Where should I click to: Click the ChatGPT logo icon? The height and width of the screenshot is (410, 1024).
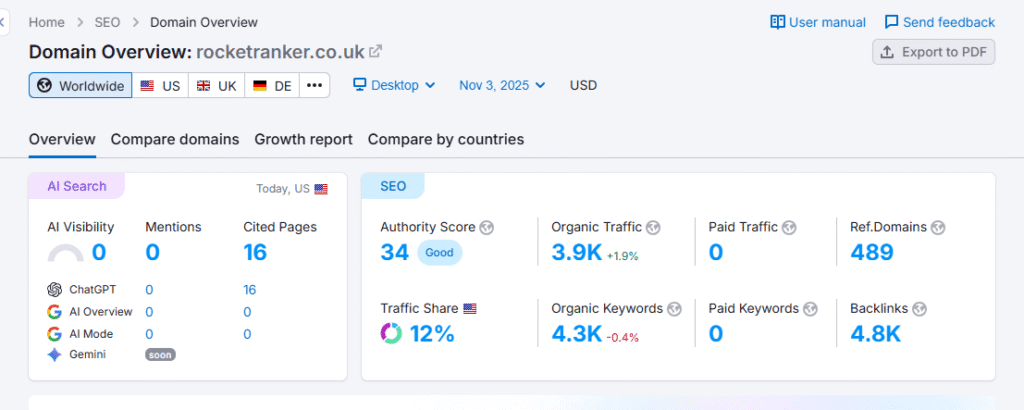point(55,290)
